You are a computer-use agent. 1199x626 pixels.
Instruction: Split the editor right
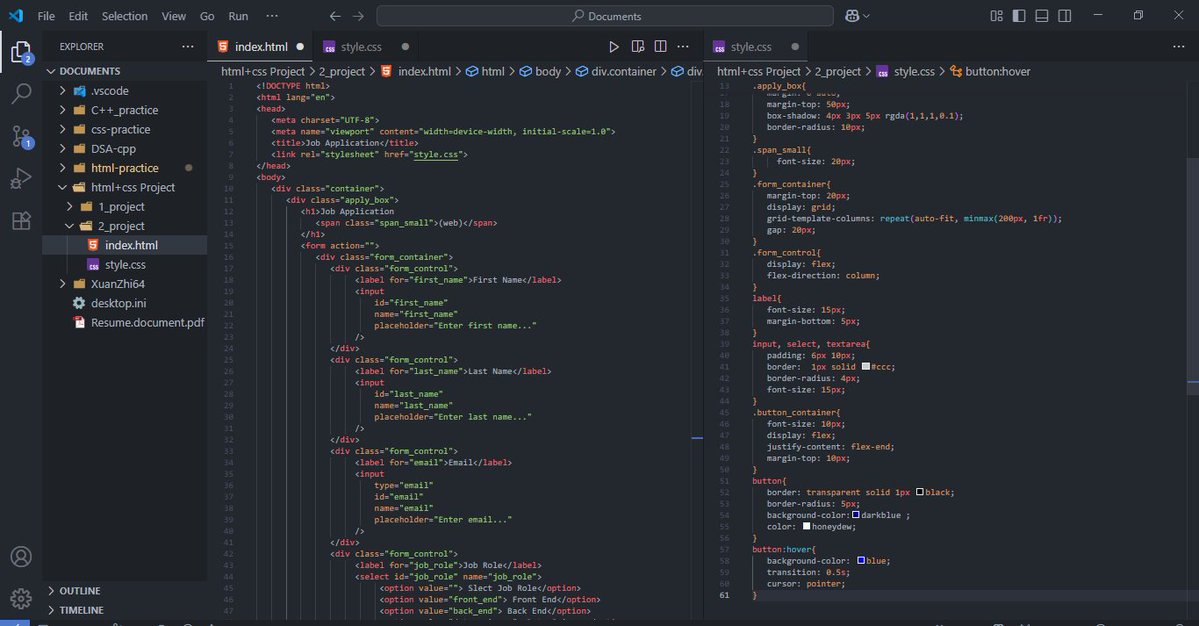click(x=660, y=47)
